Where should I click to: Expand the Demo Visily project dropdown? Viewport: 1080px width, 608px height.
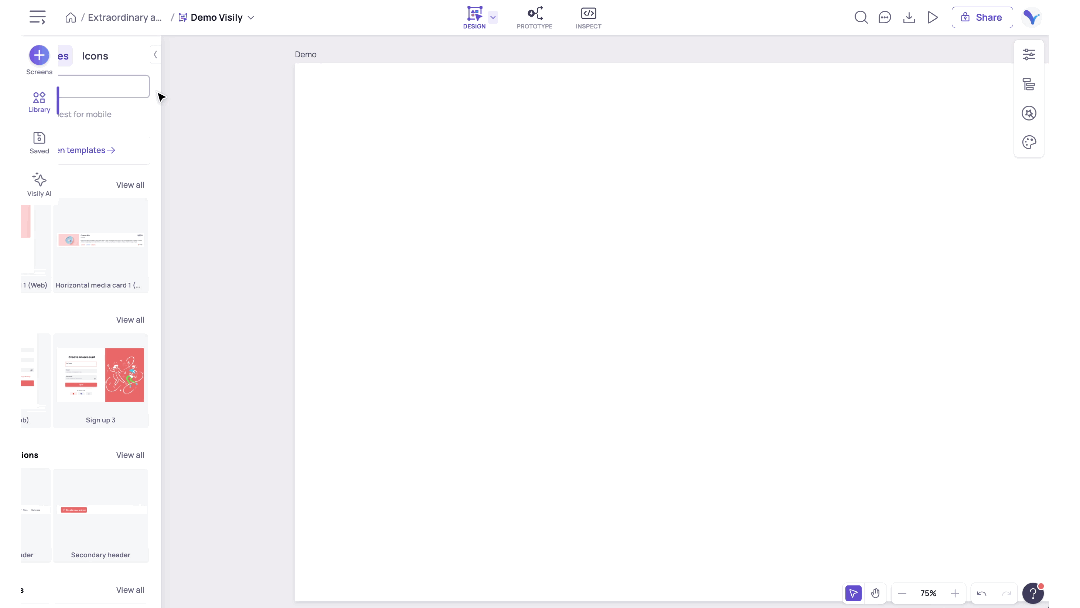point(250,18)
